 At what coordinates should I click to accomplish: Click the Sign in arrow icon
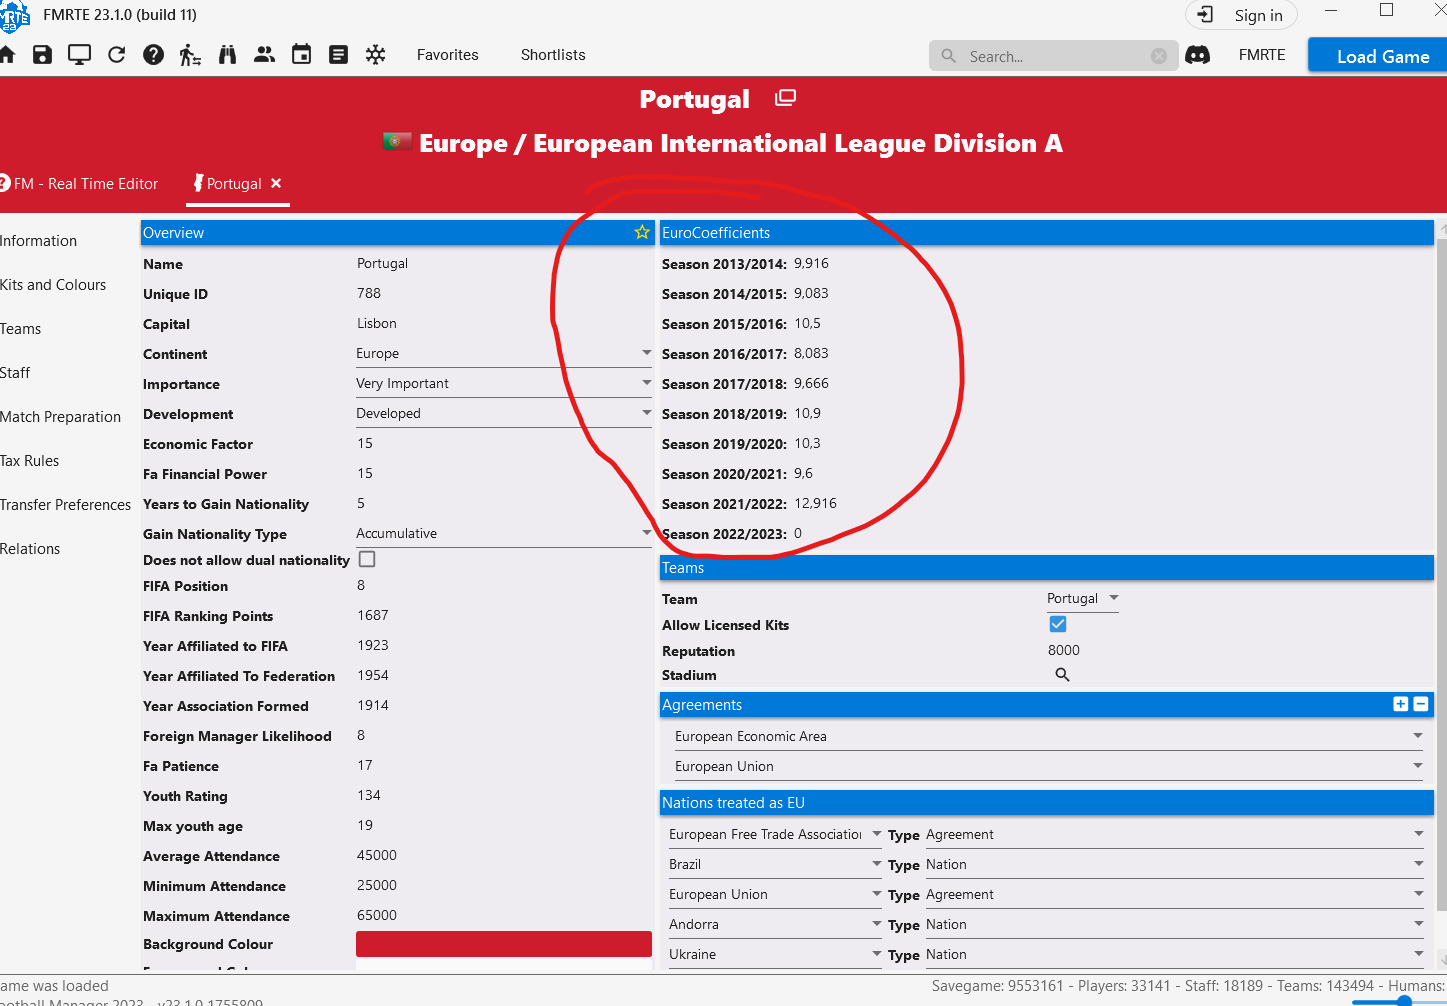point(1206,15)
